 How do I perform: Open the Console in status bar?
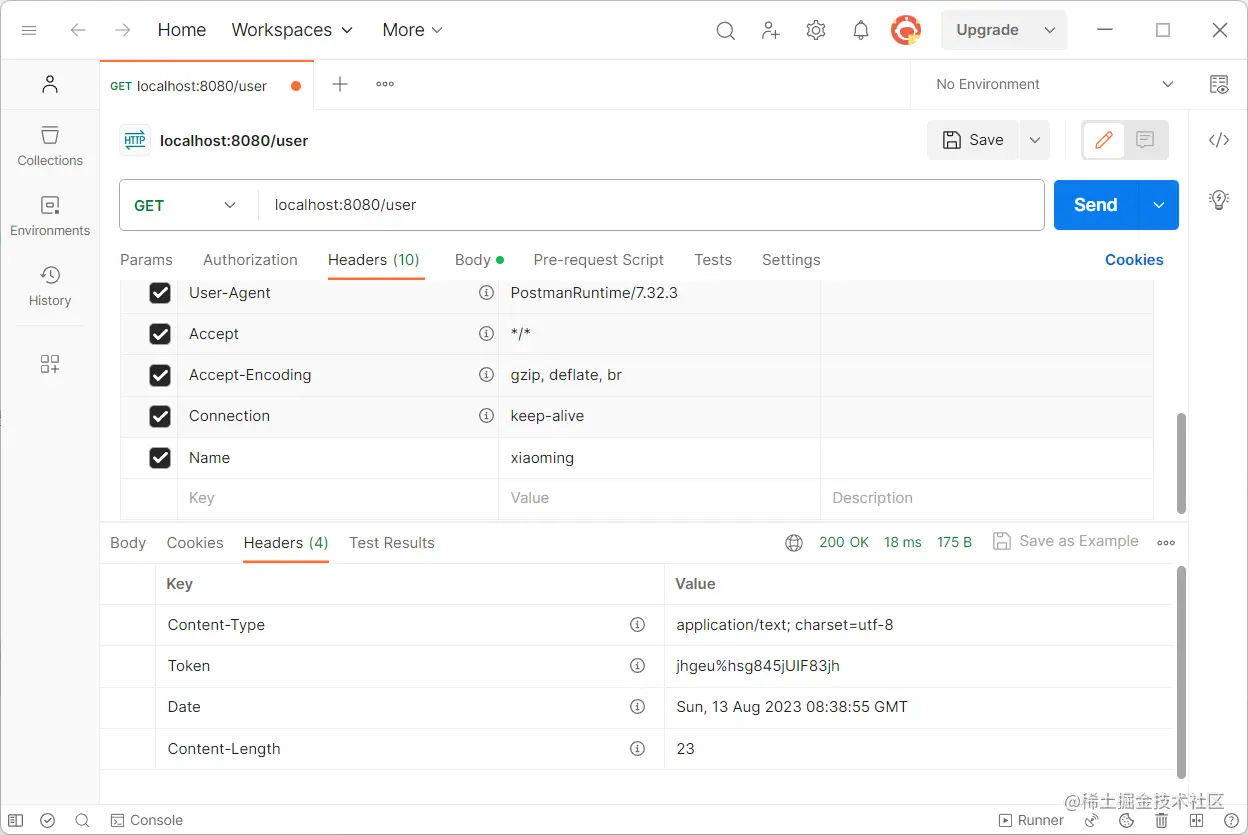point(147,820)
